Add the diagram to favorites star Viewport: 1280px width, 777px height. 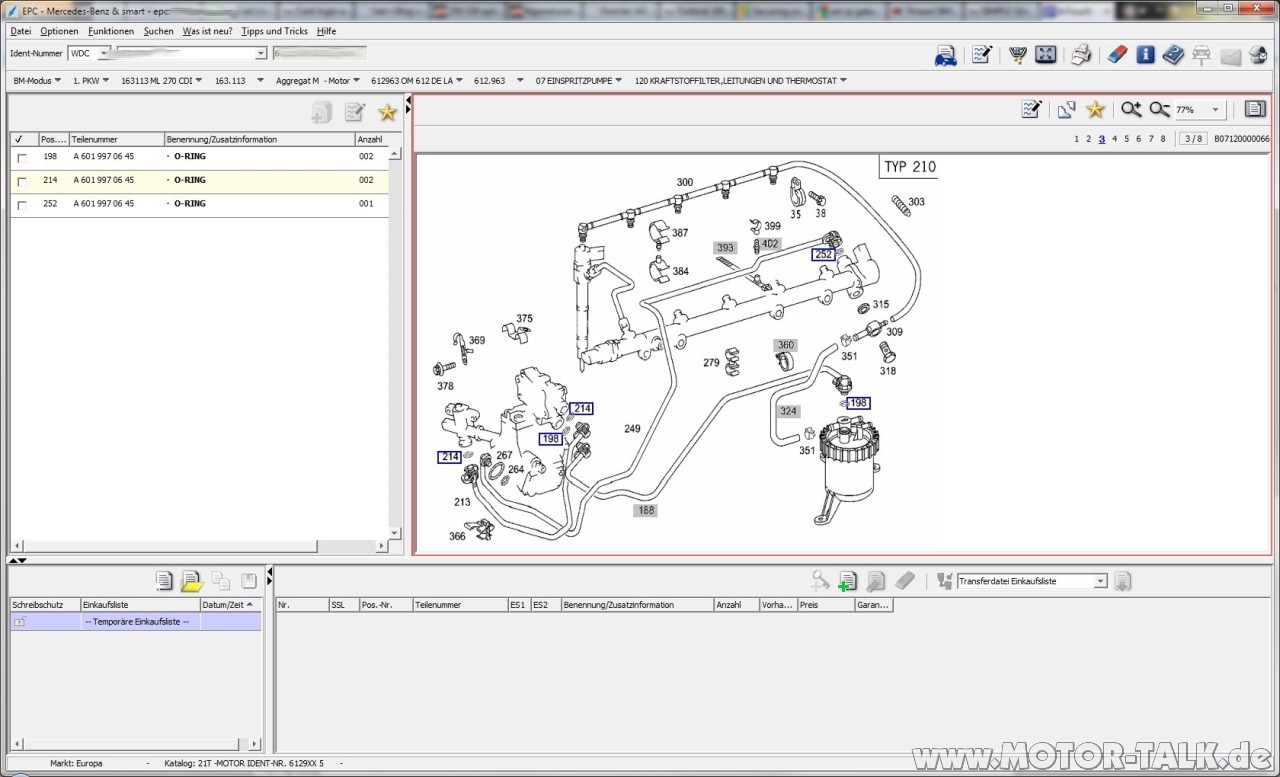click(1095, 110)
